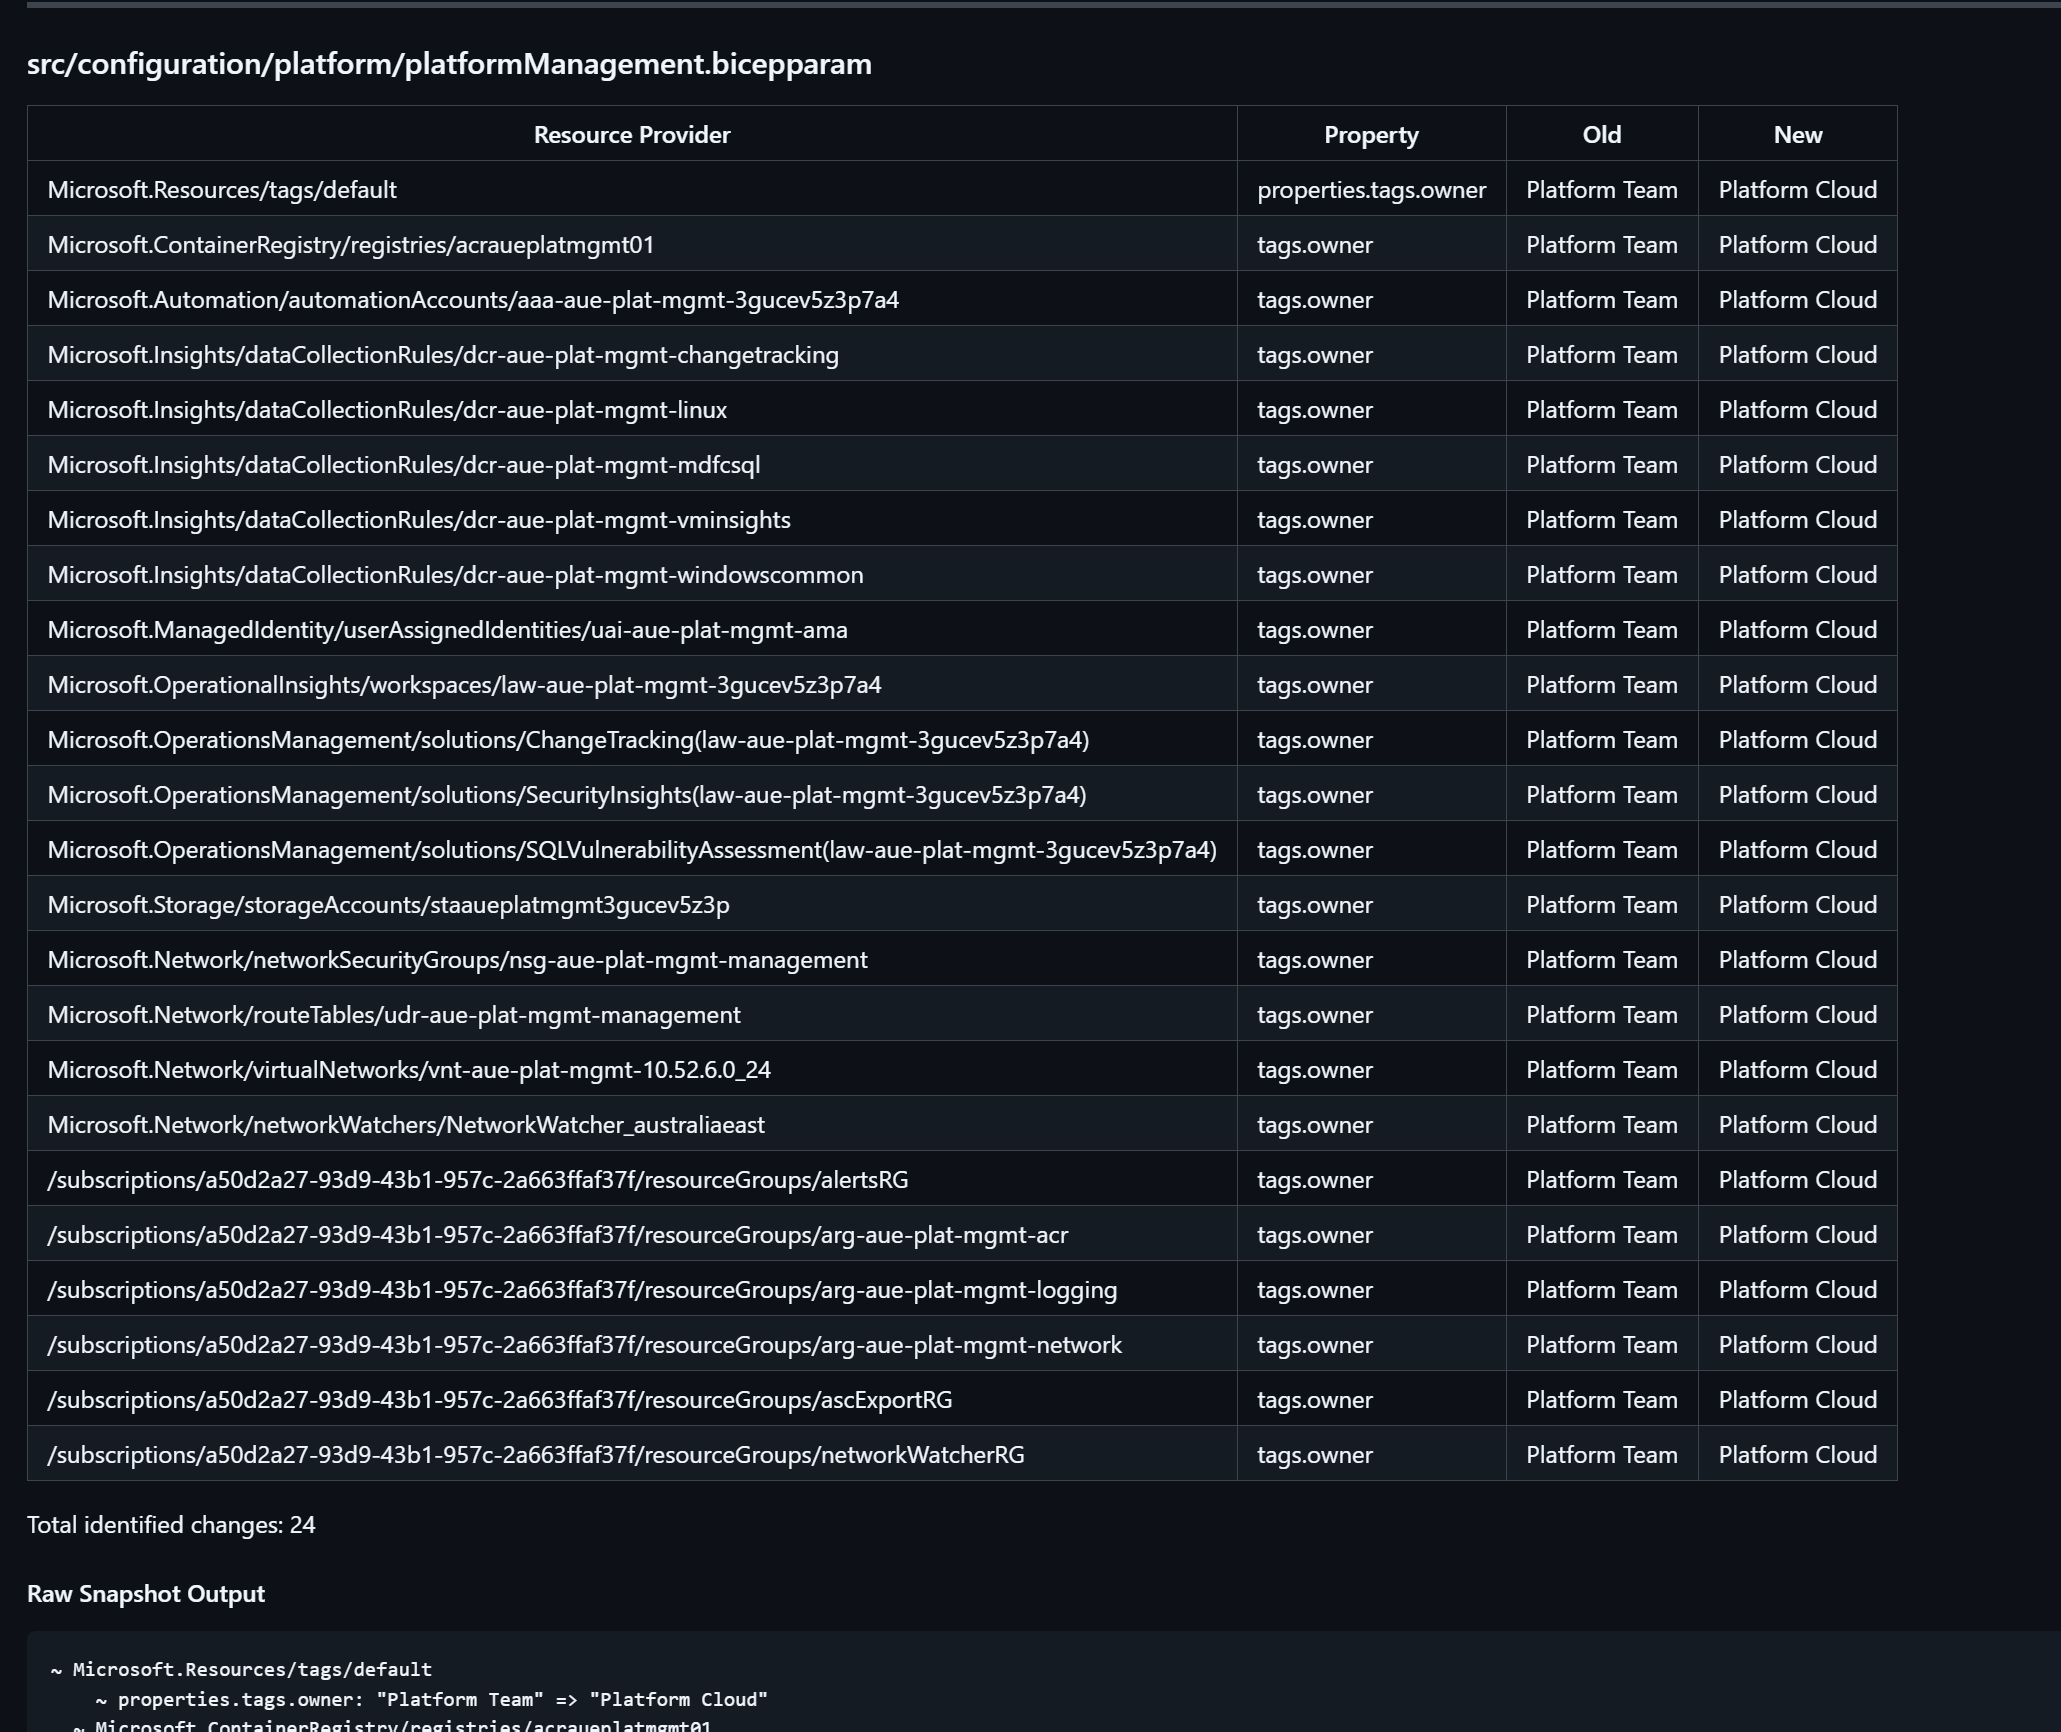Select the Old column header
2061x1732 pixels.
click(1600, 134)
